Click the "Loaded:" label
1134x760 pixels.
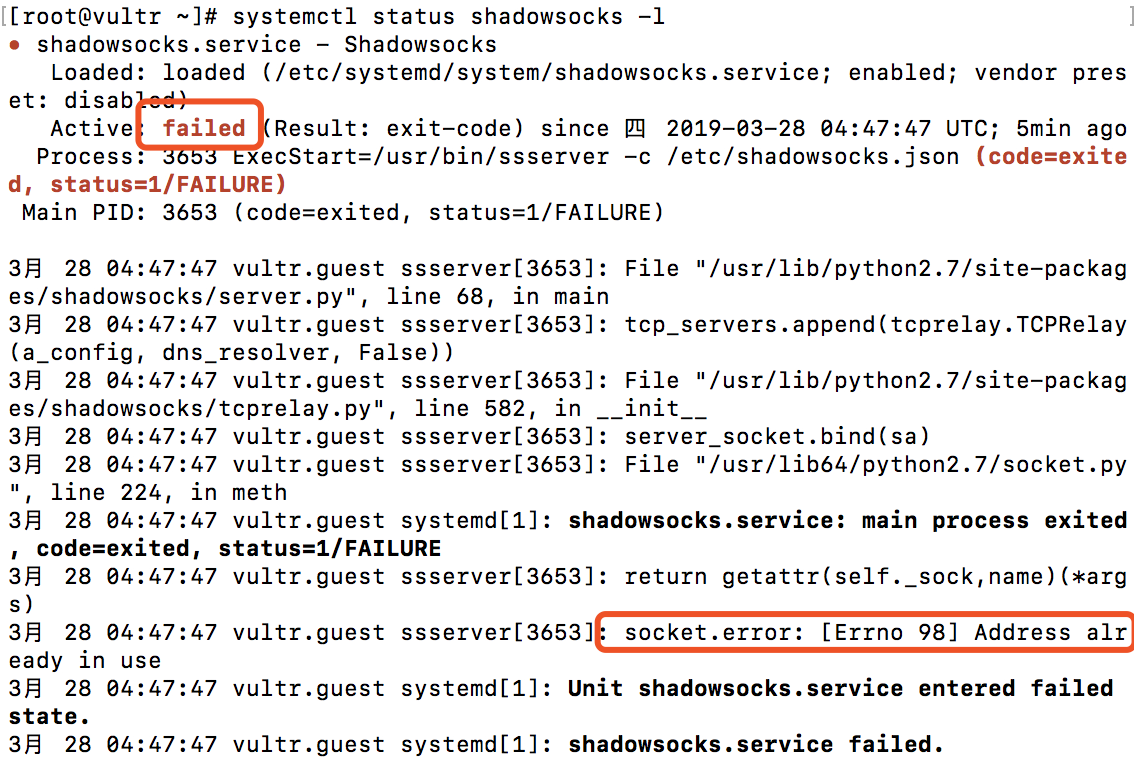(99, 72)
